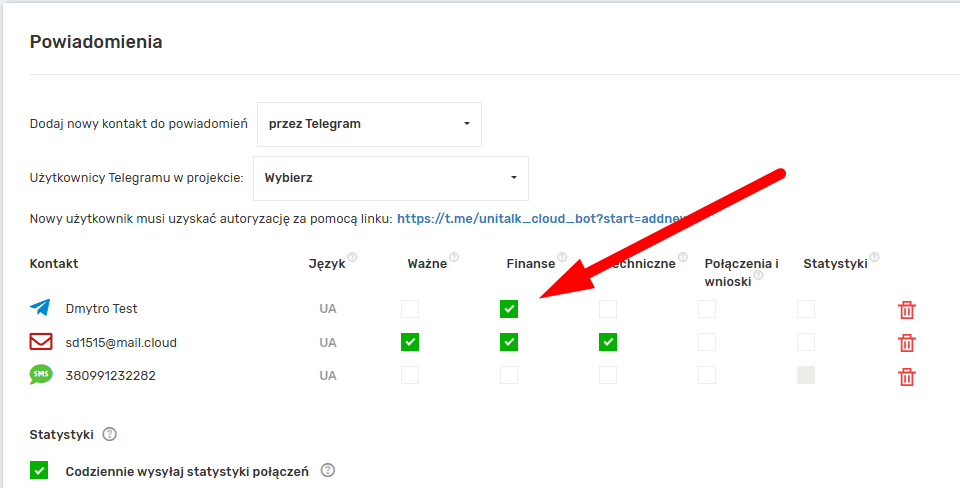
Task: Enable Statystyki for Dmytro Test
Action: click(x=806, y=309)
